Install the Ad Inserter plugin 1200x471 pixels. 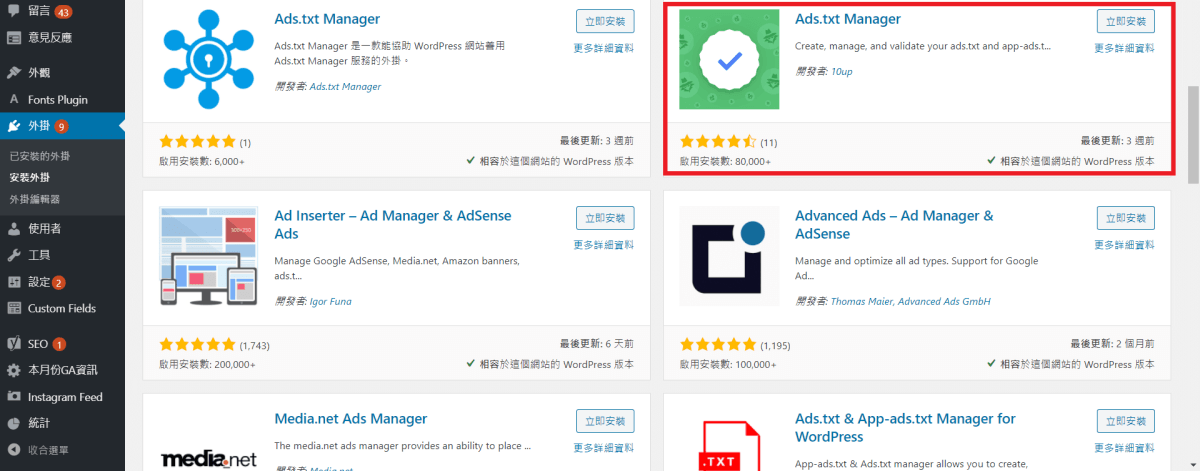pos(605,218)
